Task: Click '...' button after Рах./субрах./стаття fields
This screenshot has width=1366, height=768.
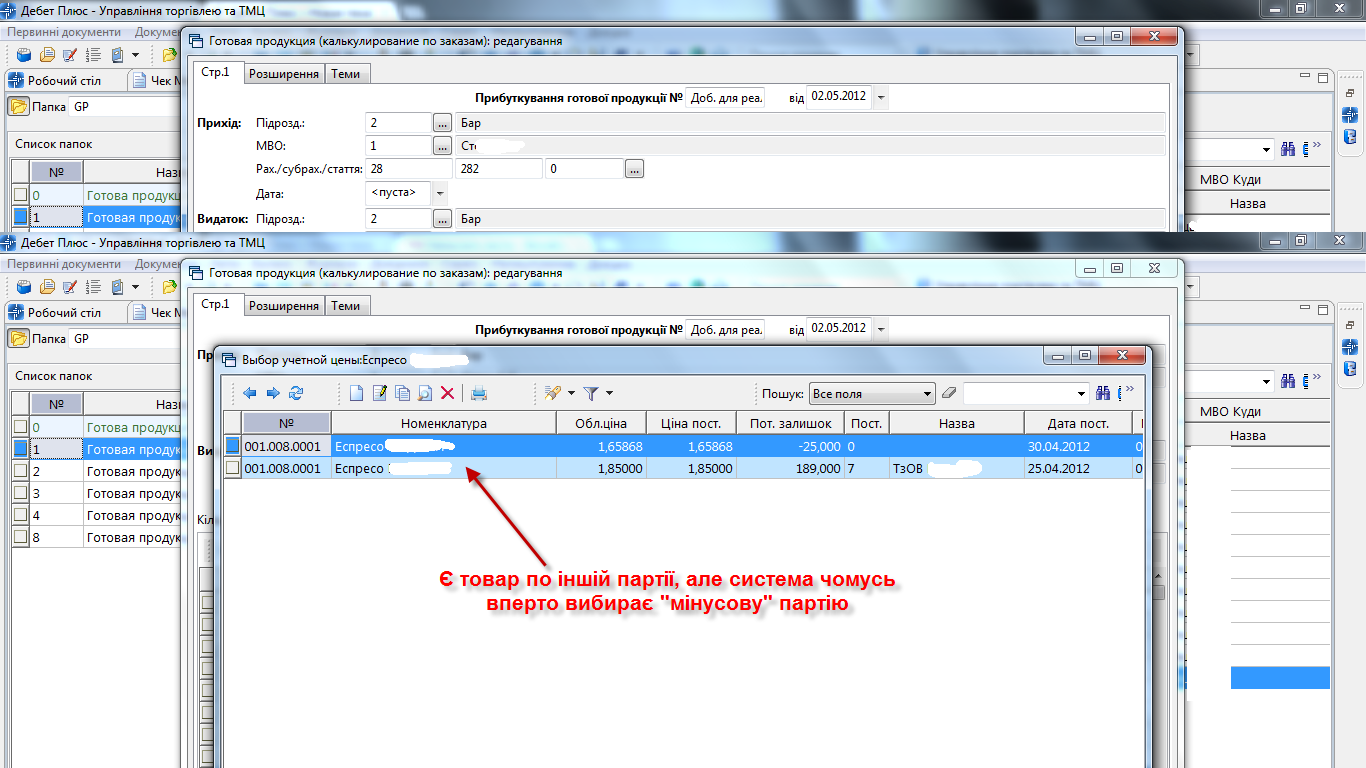Action: pos(634,169)
